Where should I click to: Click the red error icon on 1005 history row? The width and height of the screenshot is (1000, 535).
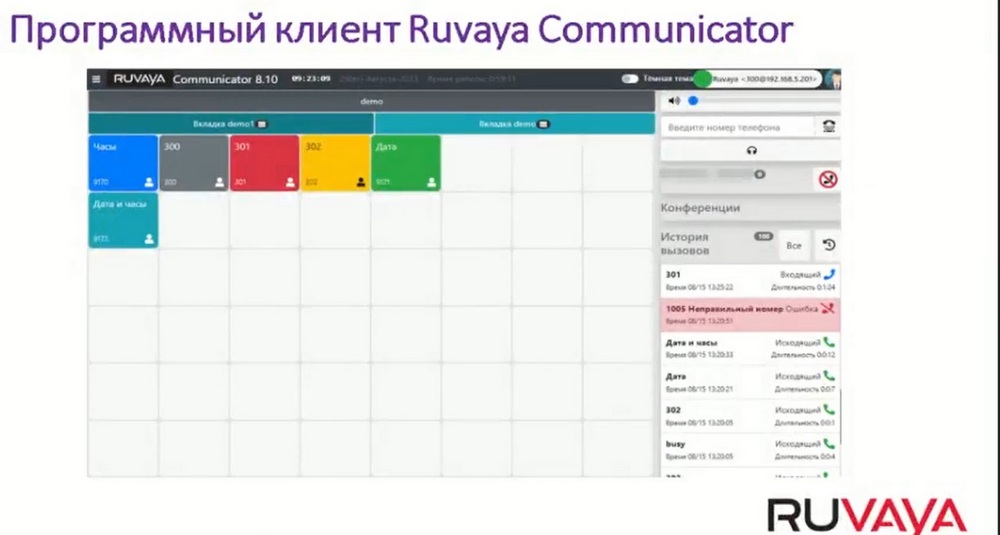point(828,309)
